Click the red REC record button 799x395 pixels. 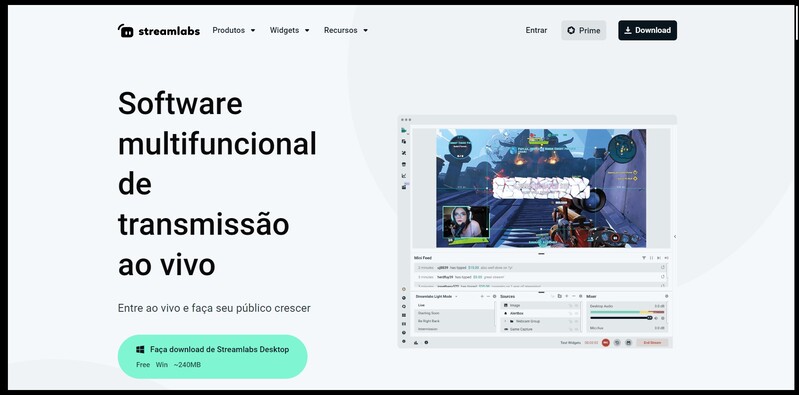coord(606,343)
